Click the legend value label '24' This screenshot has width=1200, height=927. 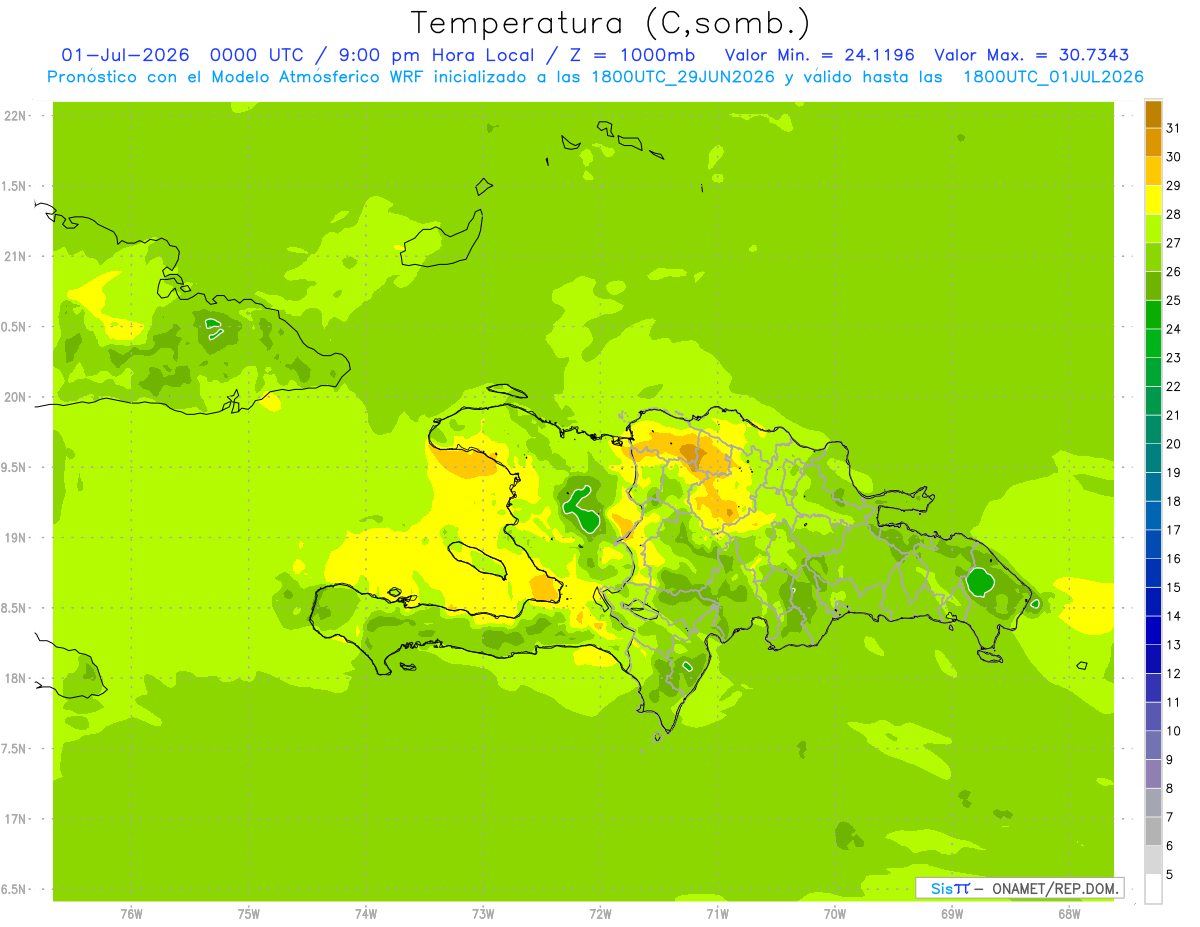coord(1174,329)
